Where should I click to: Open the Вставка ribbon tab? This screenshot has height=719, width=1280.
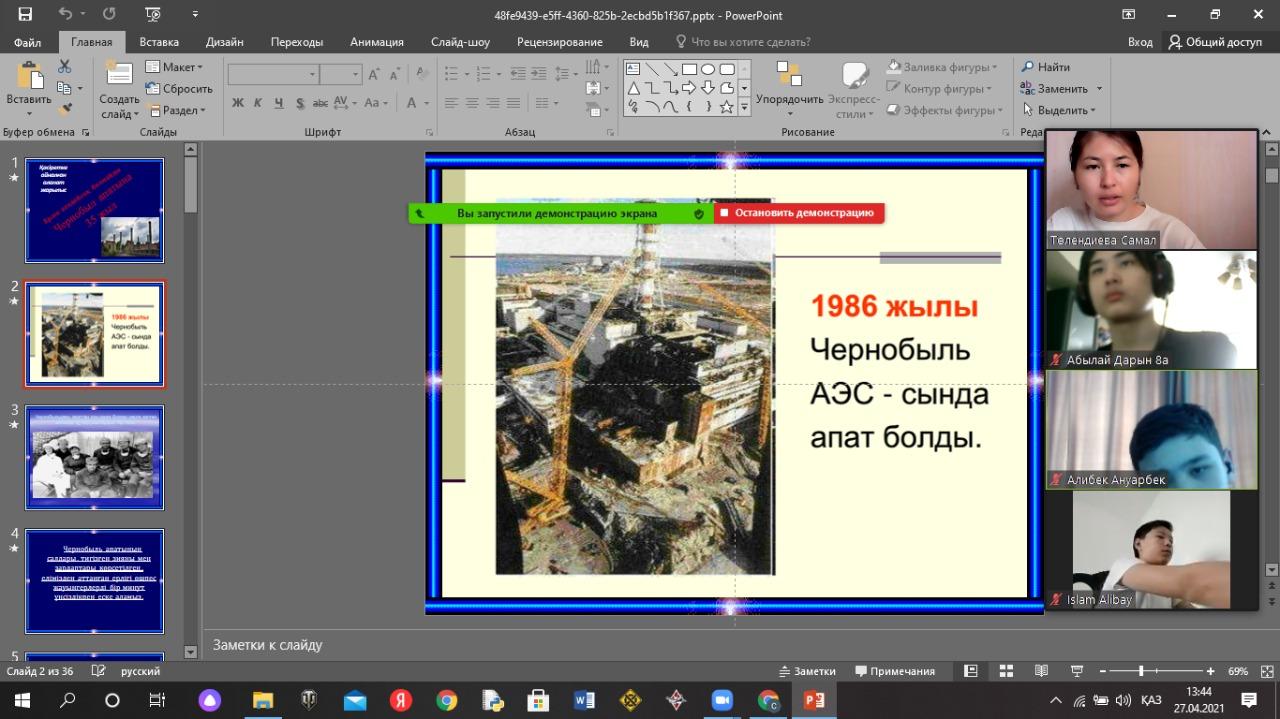coord(159,42)
